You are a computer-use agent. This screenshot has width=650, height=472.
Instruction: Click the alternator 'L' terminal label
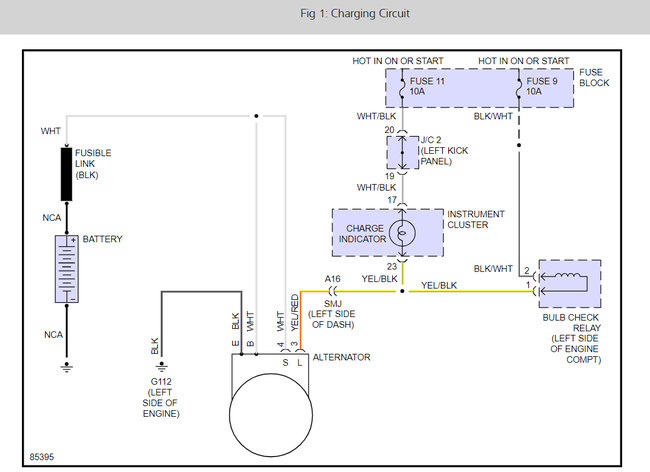[x=299, y=363]
